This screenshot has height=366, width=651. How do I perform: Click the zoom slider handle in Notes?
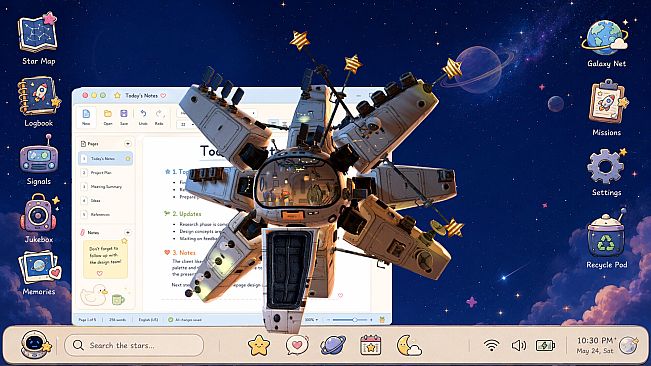(x=355, y=320)
